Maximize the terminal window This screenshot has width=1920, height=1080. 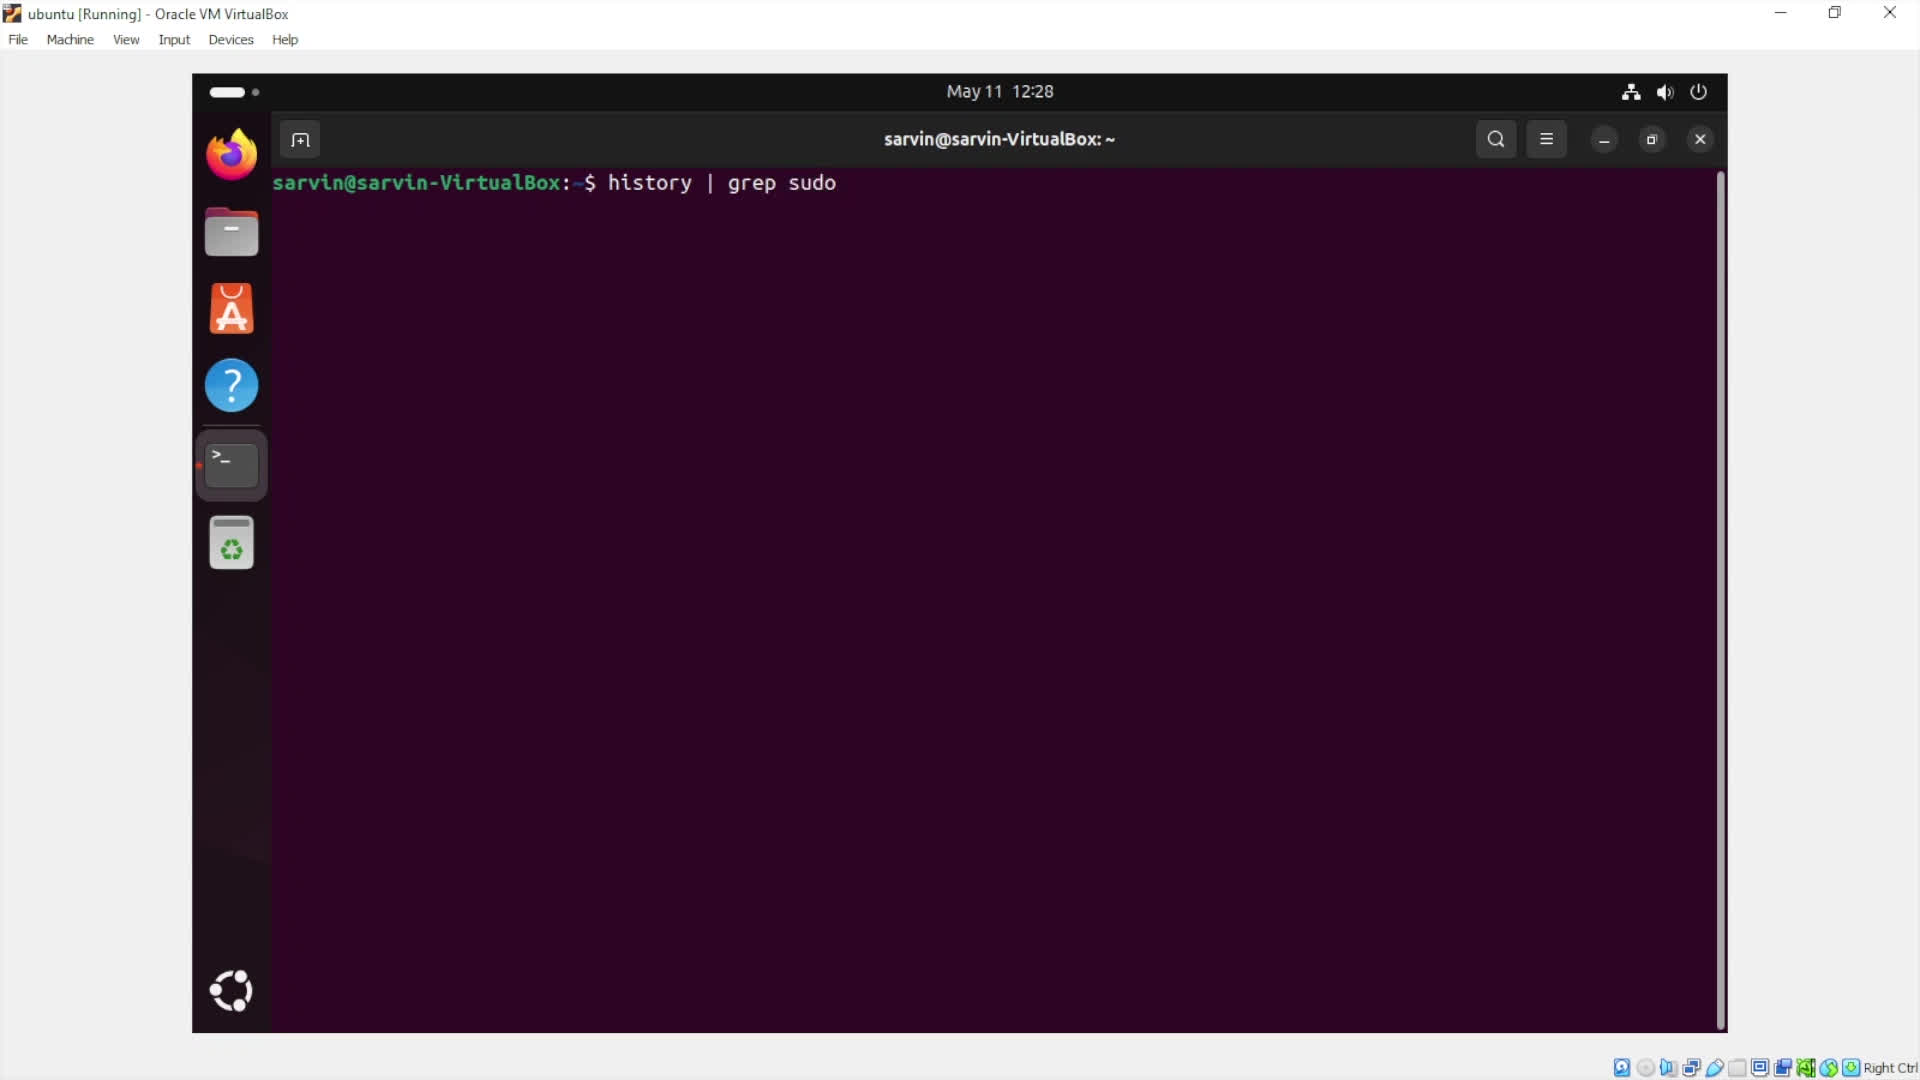tap(1652, 140)
